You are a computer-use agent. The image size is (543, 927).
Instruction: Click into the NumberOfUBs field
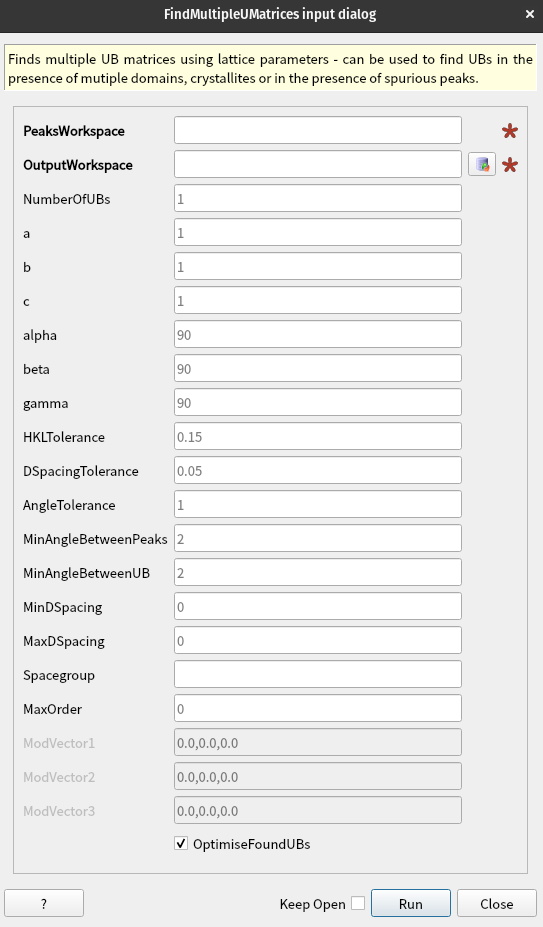pyautogui.click(x=318, y=198)
